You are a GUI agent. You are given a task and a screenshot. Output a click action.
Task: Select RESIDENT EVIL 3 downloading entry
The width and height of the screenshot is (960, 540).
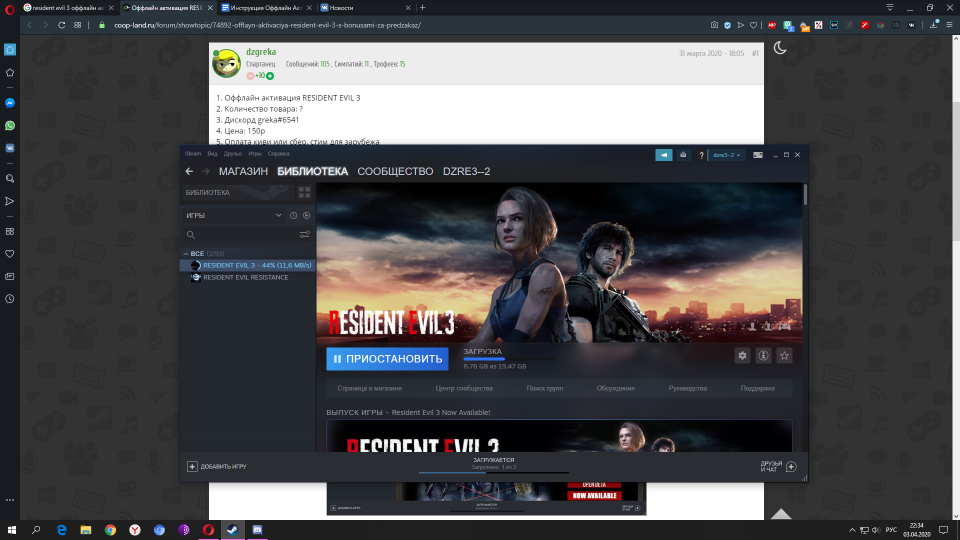coord(247,265)
